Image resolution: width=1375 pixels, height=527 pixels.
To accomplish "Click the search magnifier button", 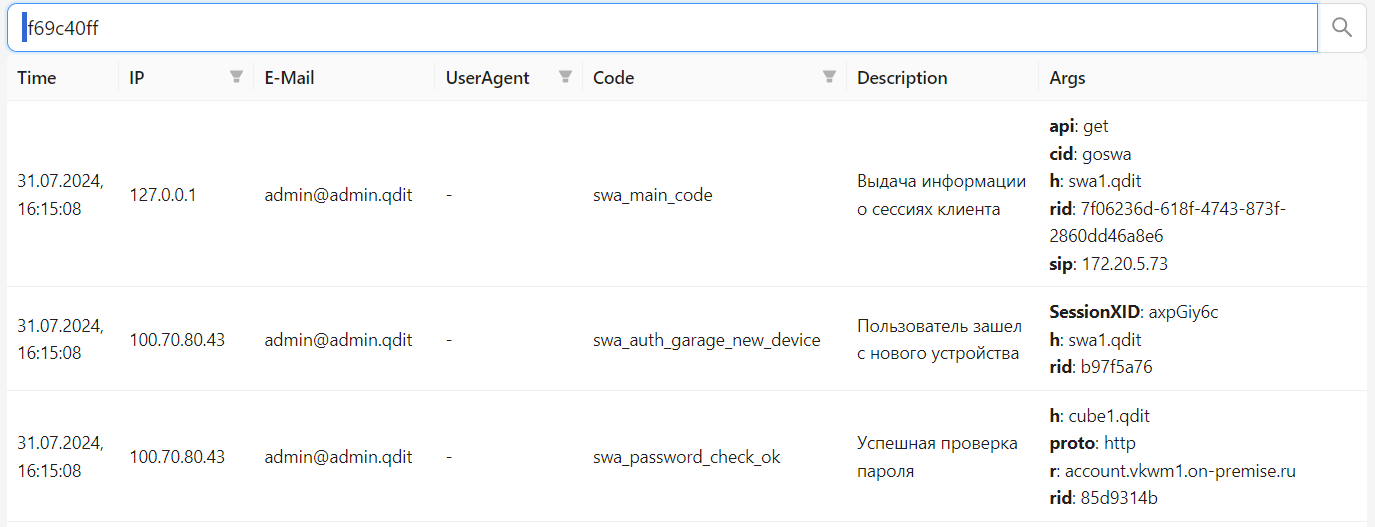I will point(1342,29).
